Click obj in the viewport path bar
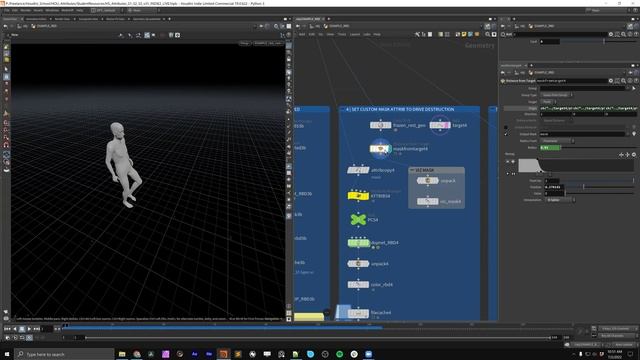The image size is (640, 360). click(25, 26)
